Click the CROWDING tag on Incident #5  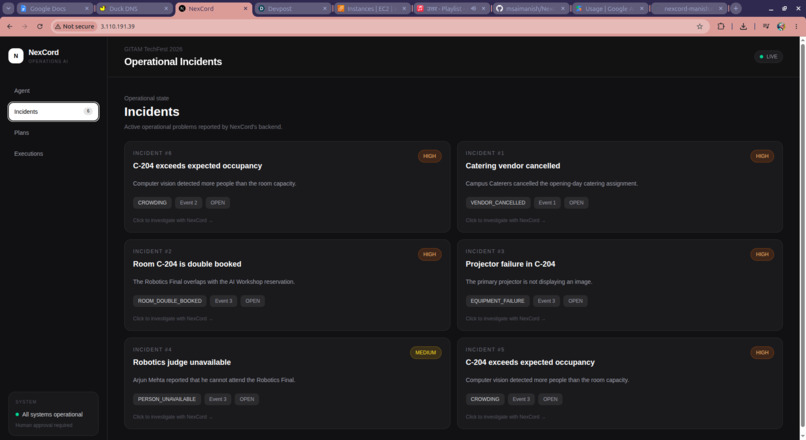click(x=485, y=399)
